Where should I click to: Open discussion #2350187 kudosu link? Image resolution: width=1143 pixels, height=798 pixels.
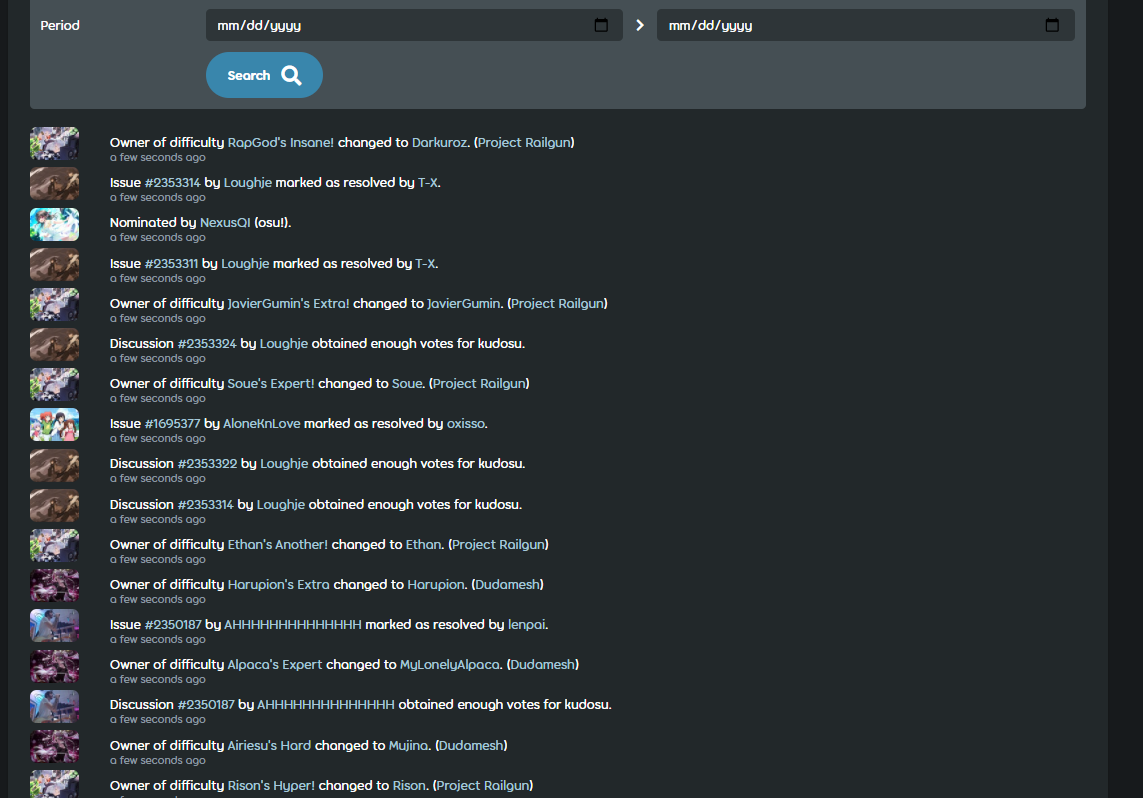click(206, 705)
